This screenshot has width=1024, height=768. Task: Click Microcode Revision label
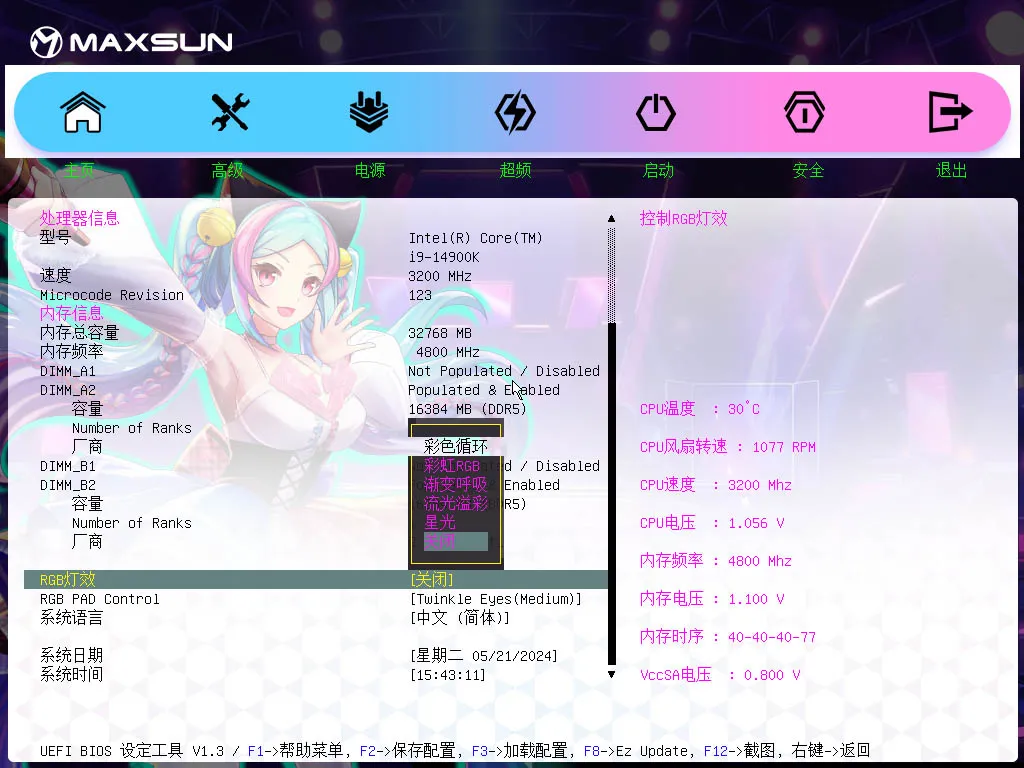click(112, 295)
